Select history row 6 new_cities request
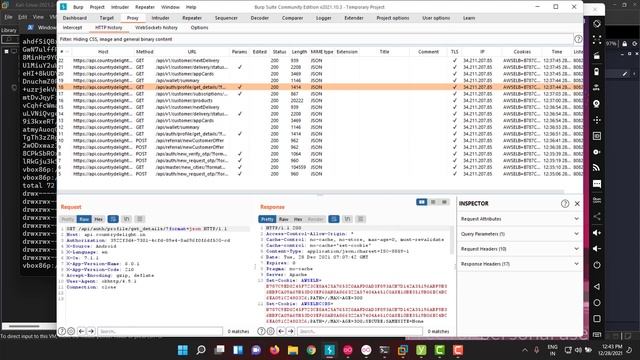The image size is (640, 360). [x=320, y=167]
